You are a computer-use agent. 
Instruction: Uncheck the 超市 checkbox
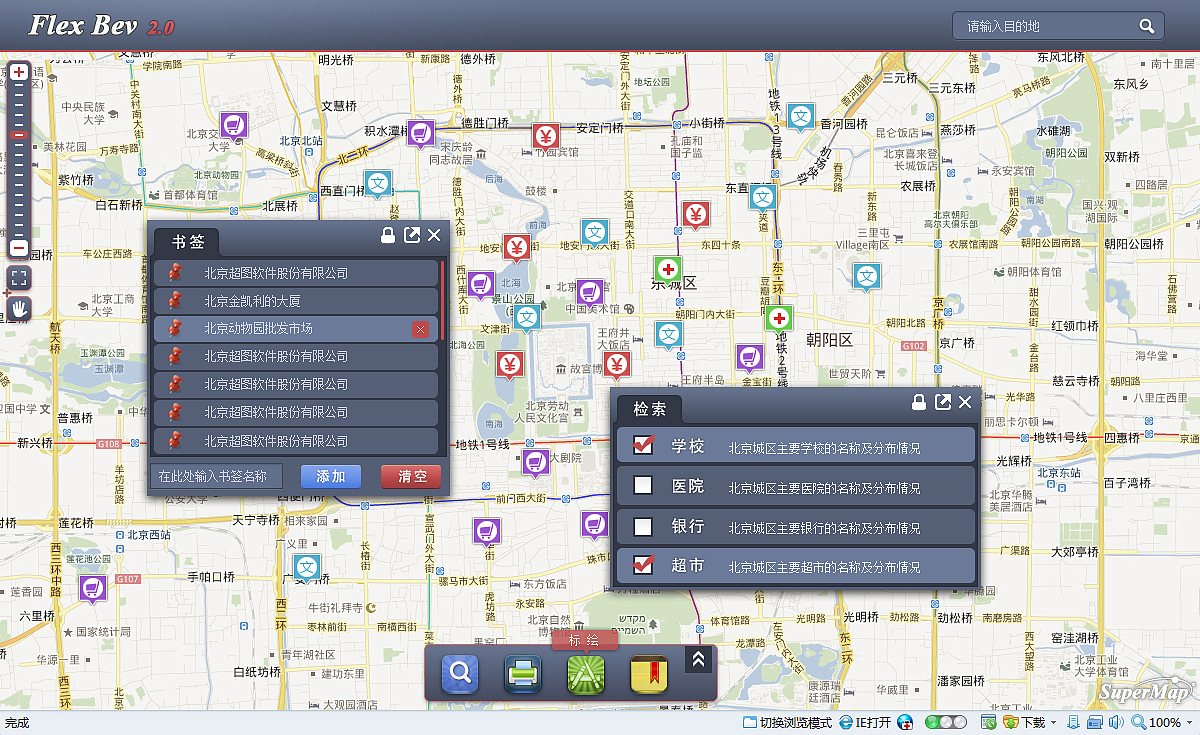[644, 565]
